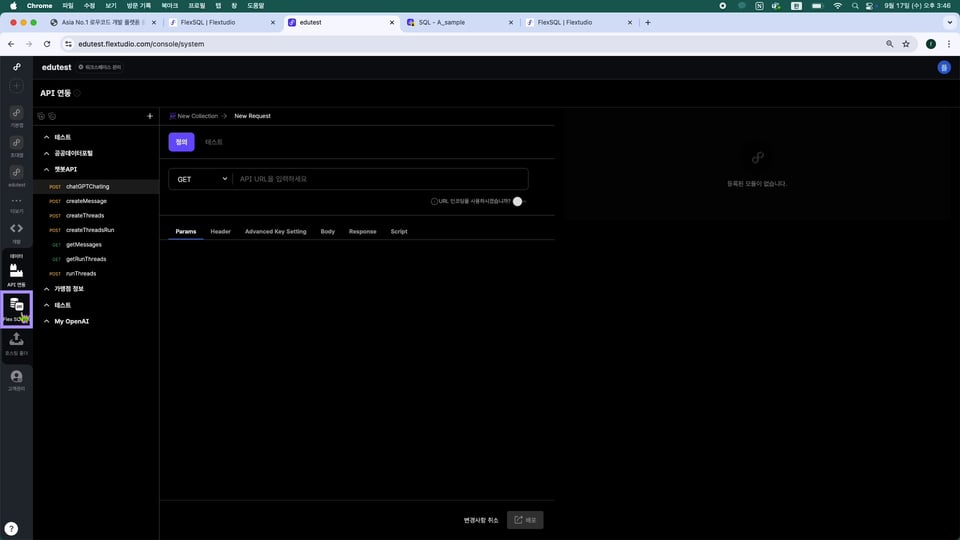Click the first collection tool icon above tree
The height and width of the screenshot is (540, 960).
(41, 116)
